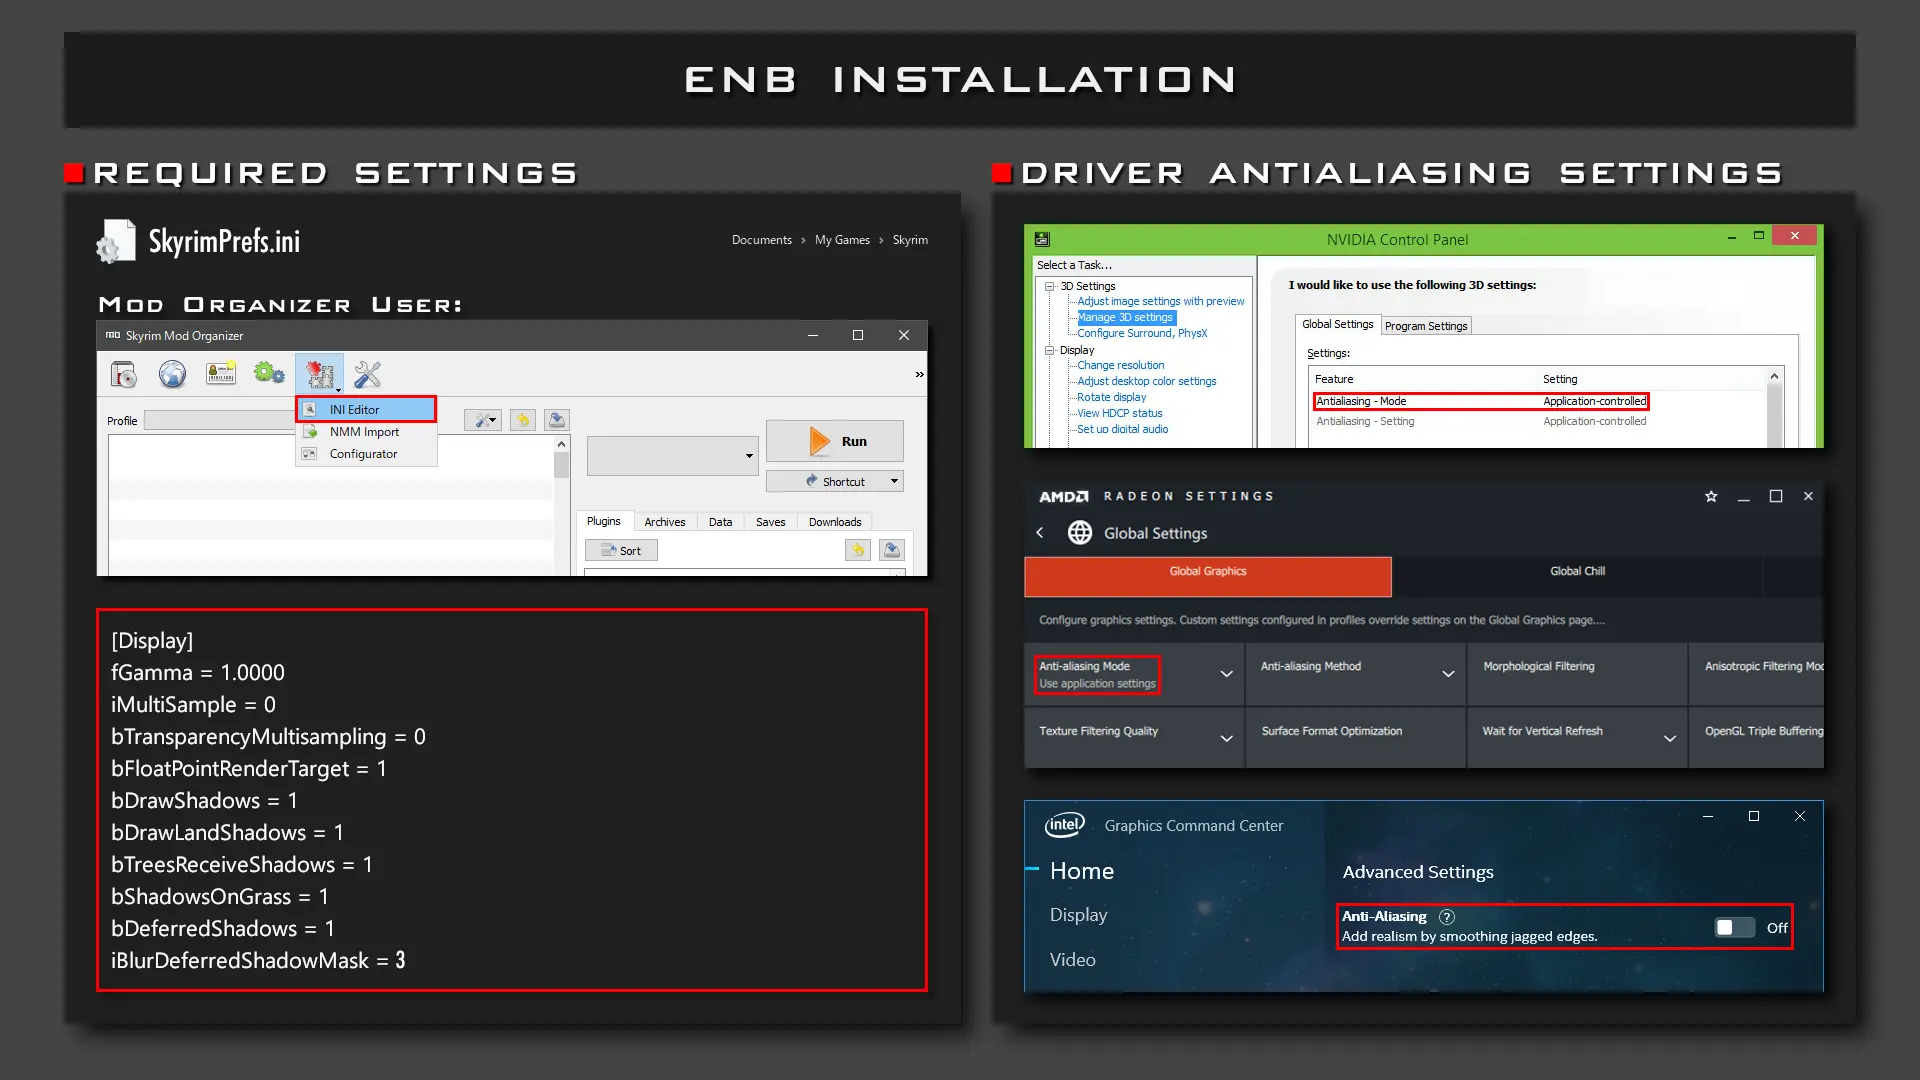The width and height of the screenshot is (1920, 1080).
Task: Click the NMM Import option
Action: pos(364,431)
